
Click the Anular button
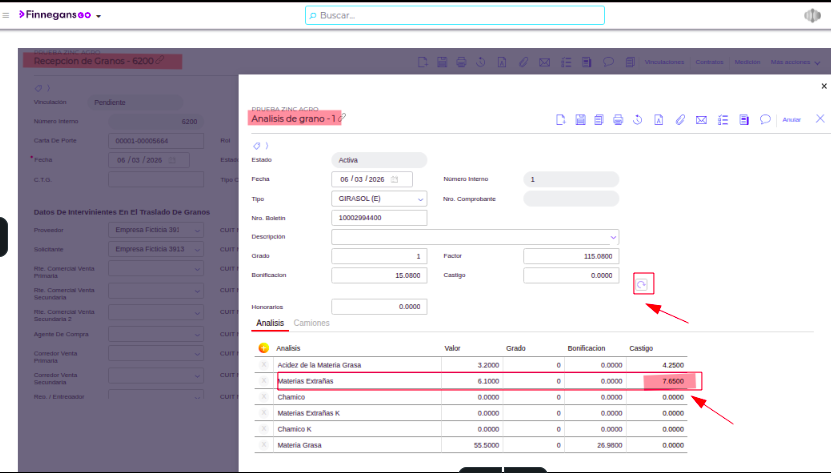792,120
